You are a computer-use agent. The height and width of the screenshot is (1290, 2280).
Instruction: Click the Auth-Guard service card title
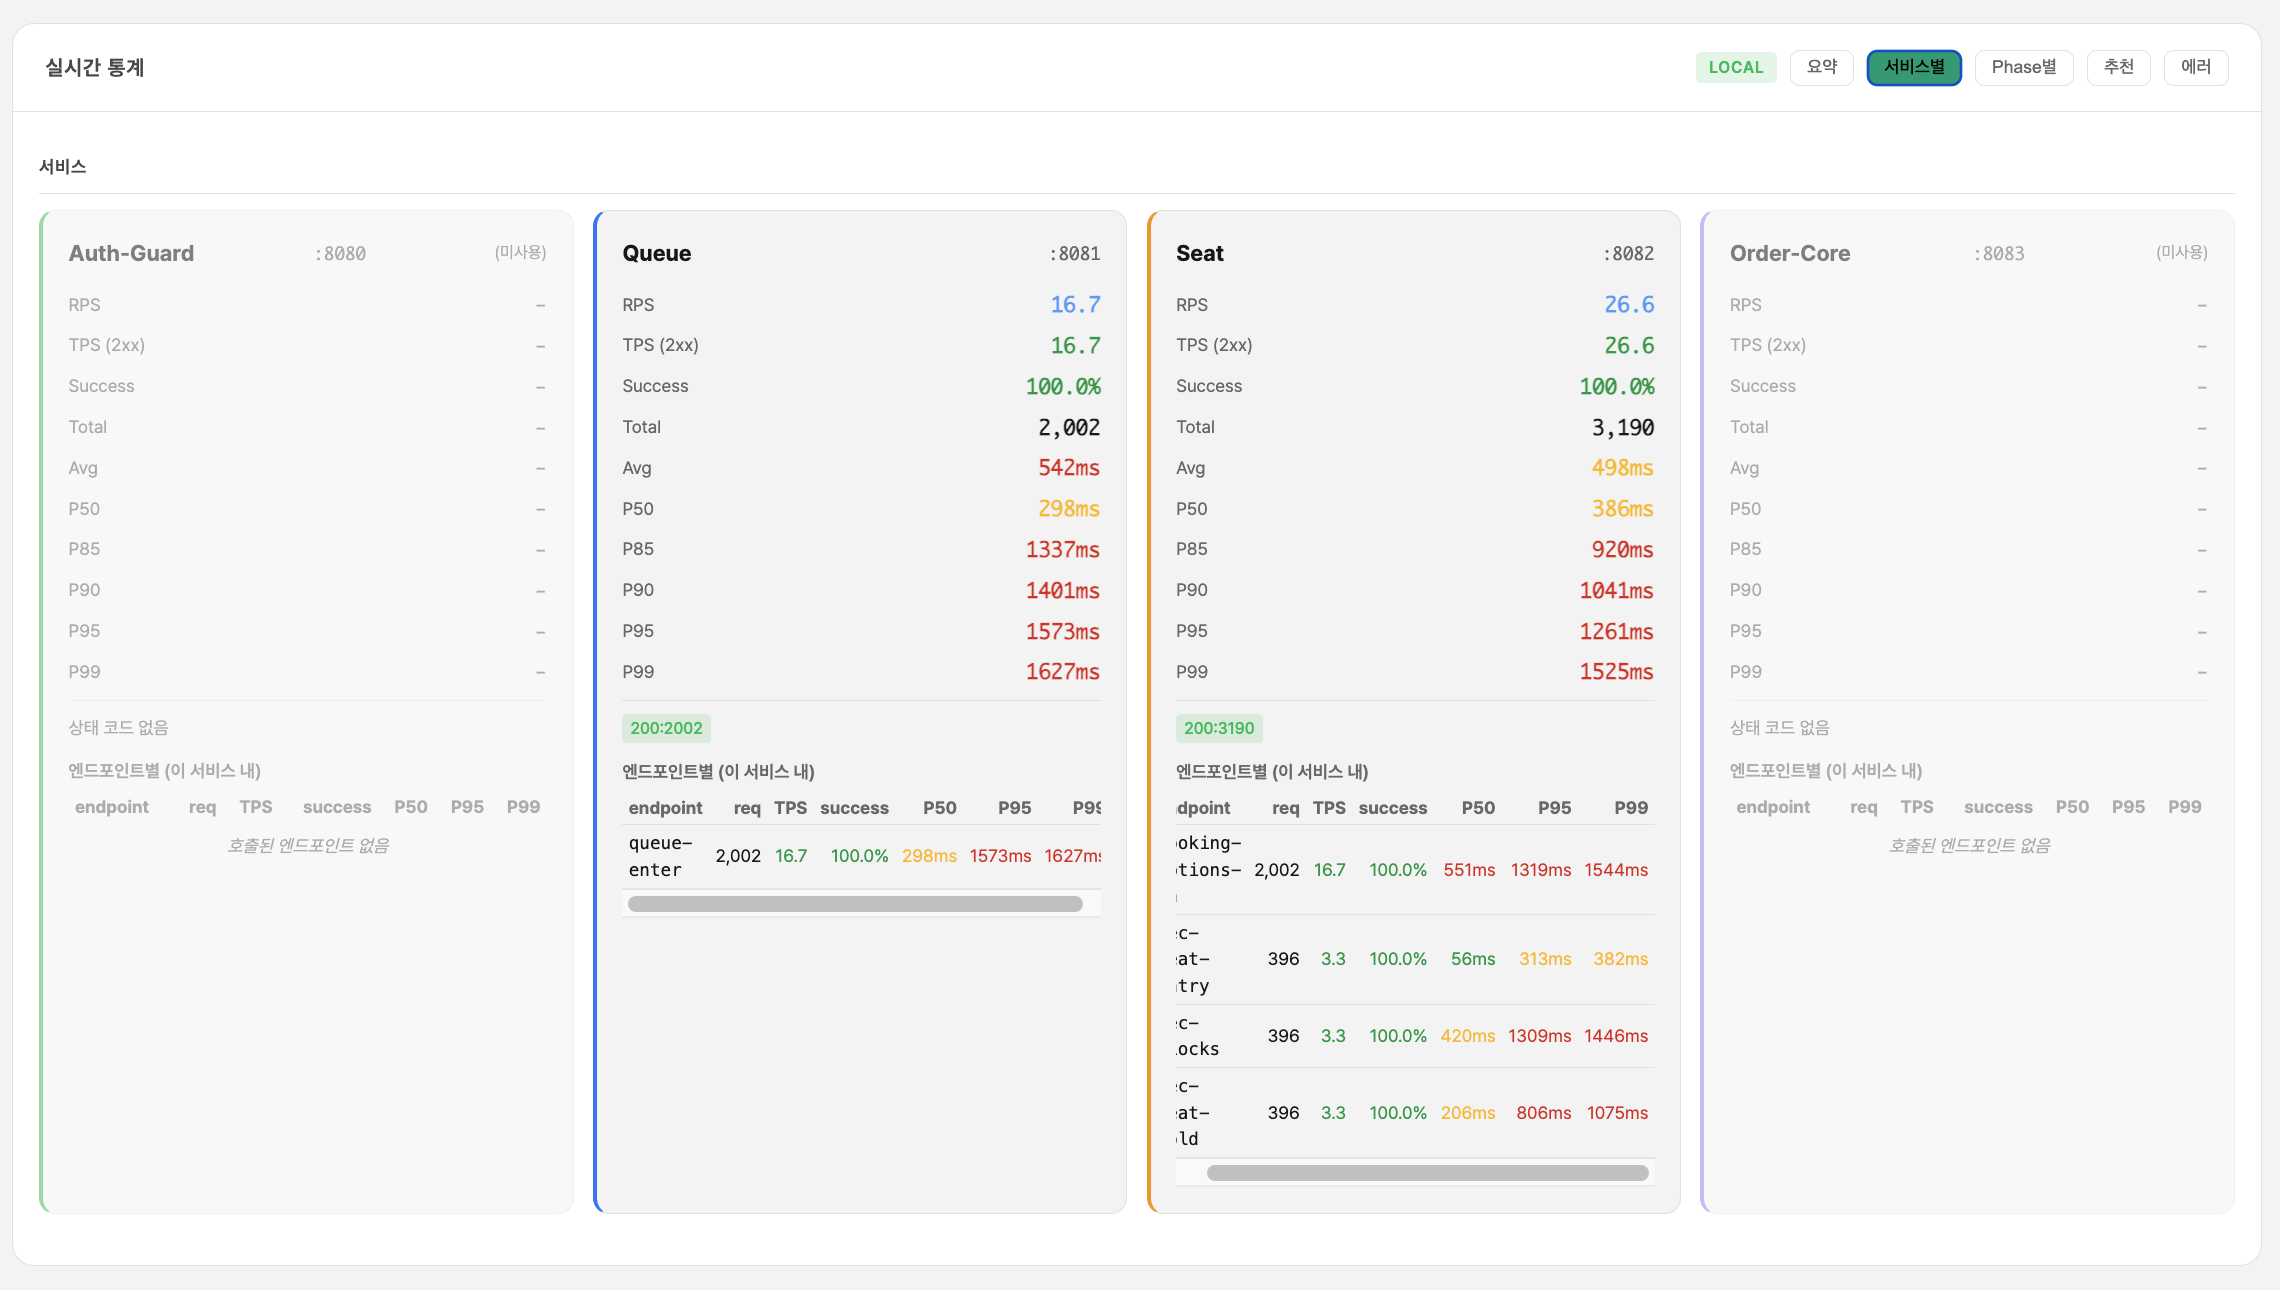[x=131, y=253]
